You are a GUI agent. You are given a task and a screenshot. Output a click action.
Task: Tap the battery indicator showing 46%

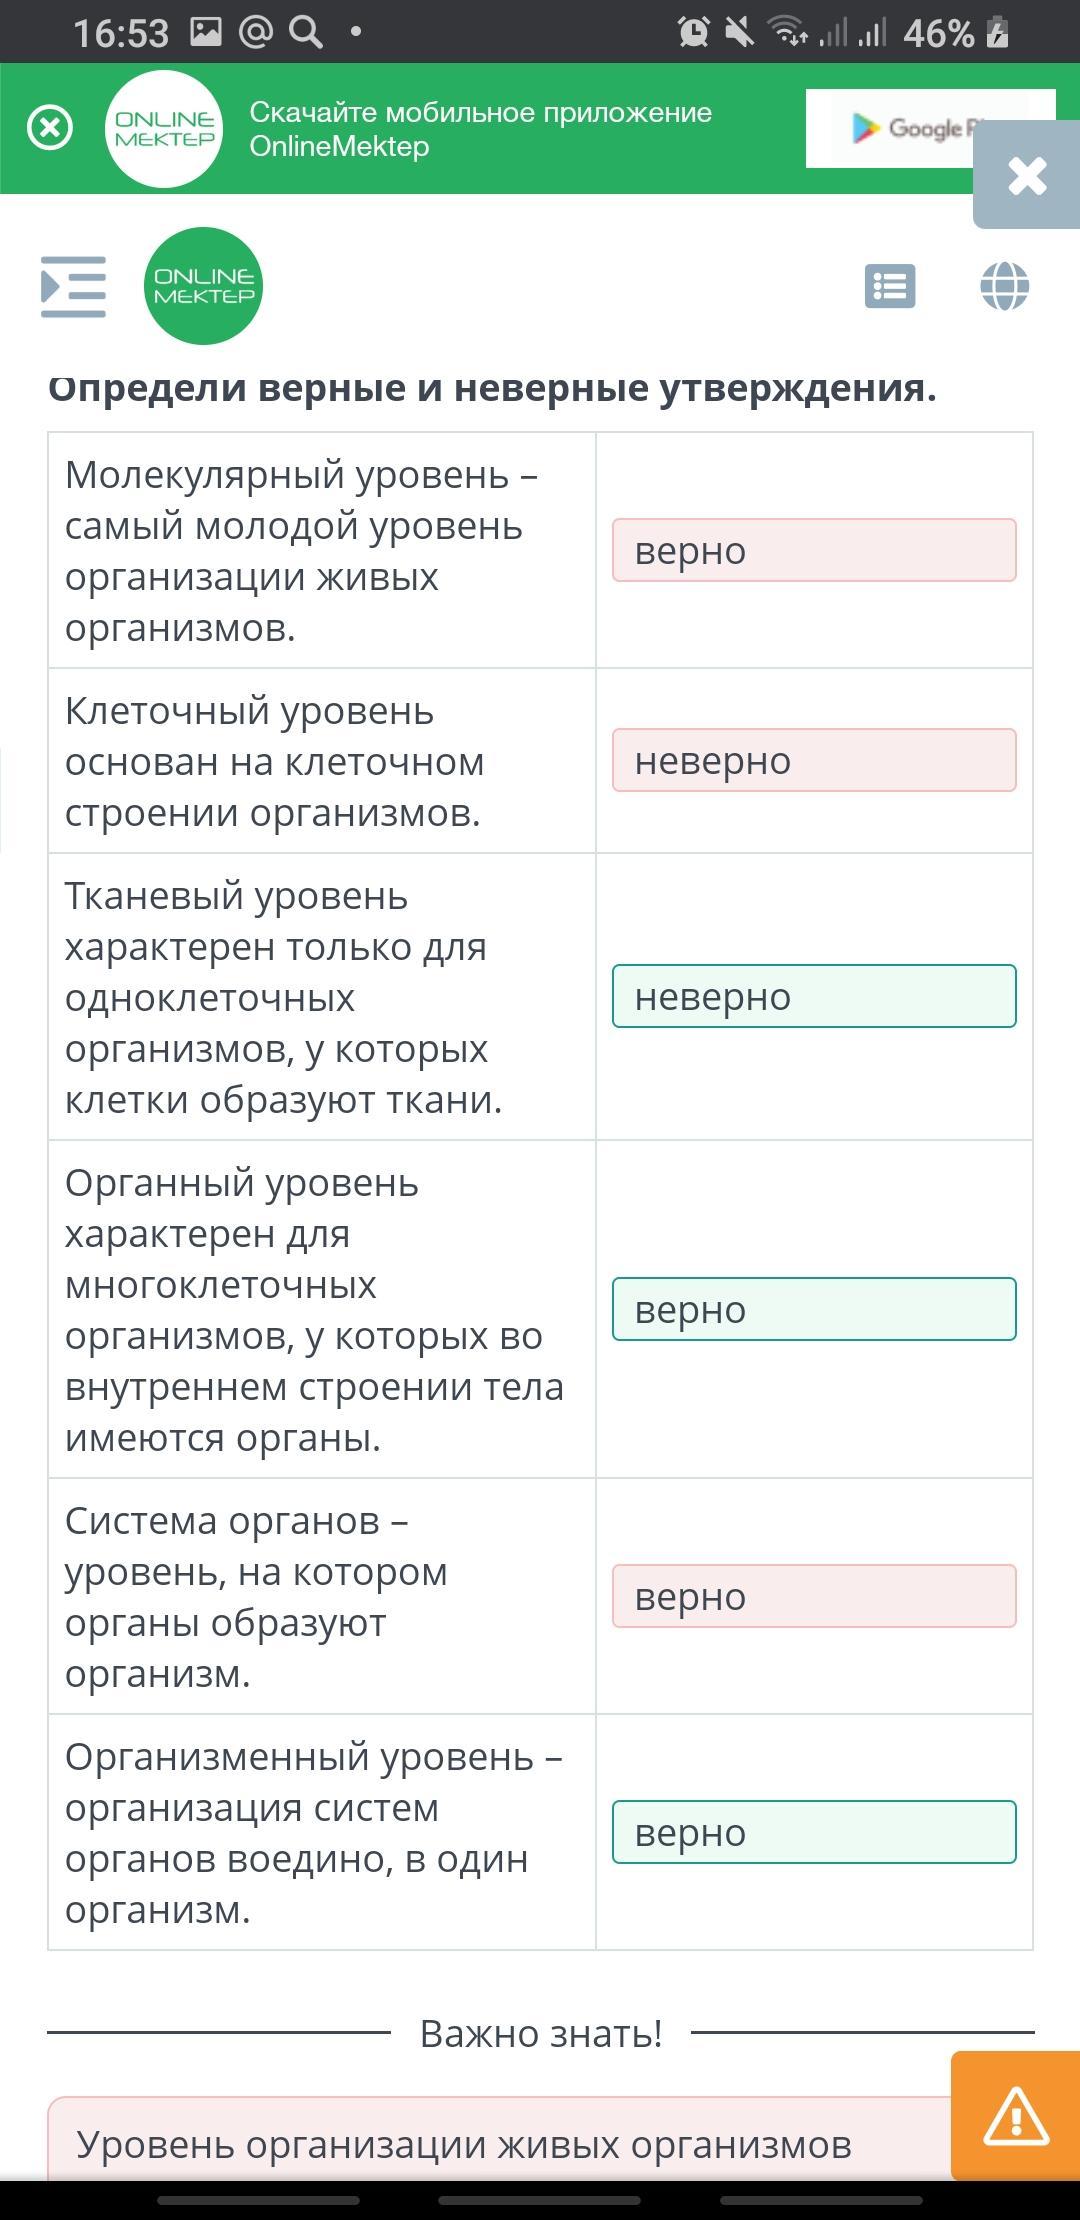point(955,34)
